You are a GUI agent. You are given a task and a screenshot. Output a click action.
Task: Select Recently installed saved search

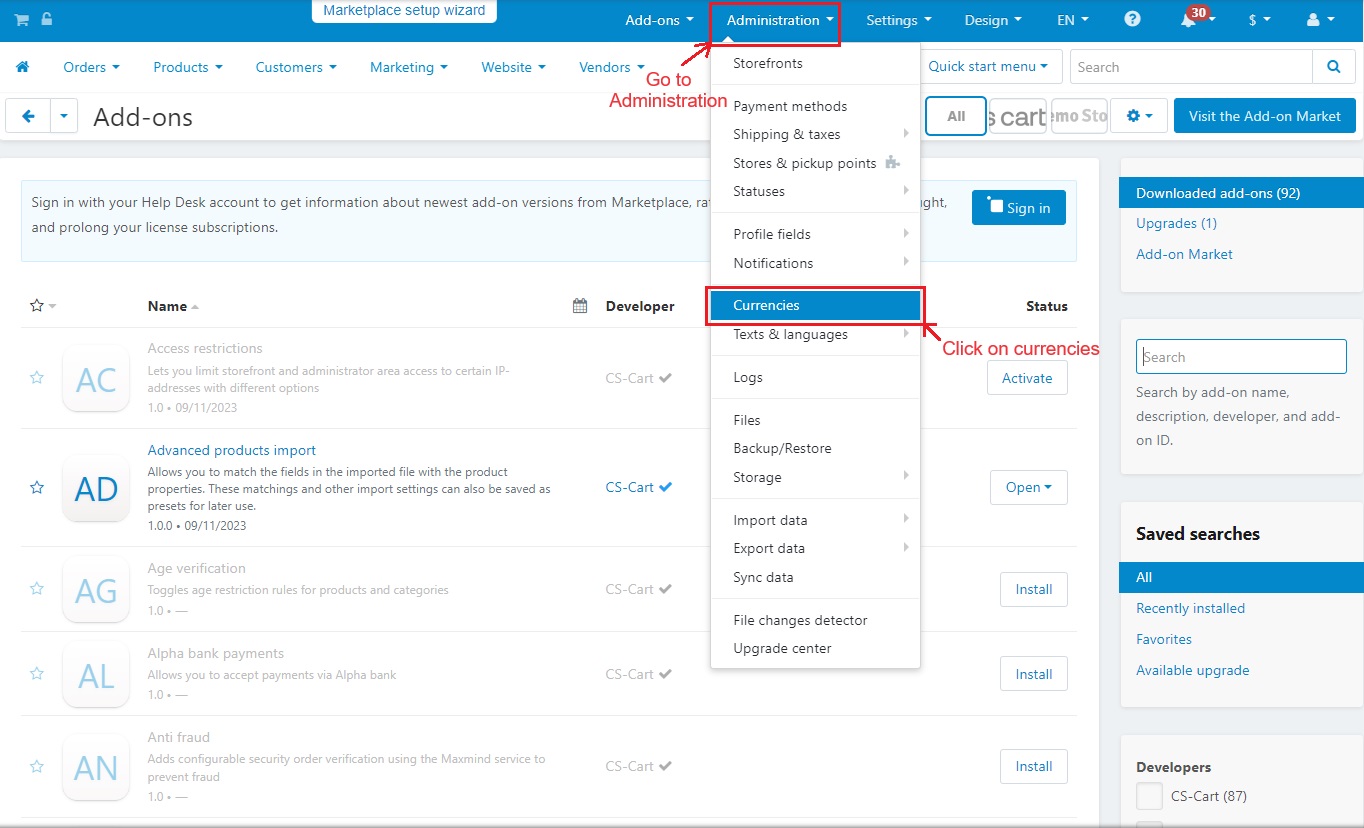1190,608
